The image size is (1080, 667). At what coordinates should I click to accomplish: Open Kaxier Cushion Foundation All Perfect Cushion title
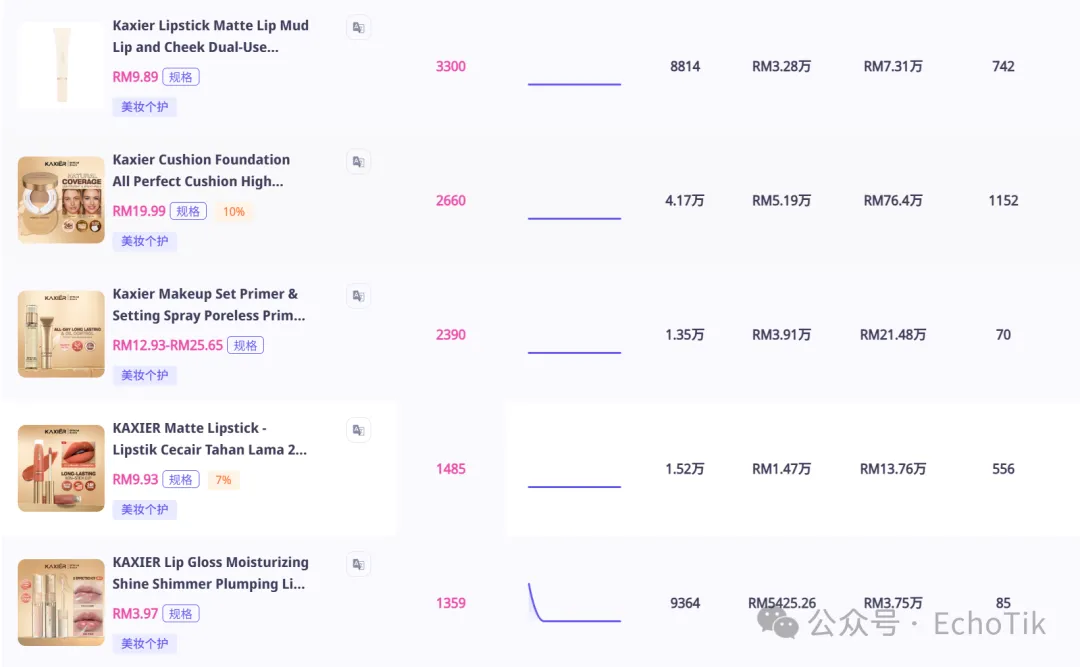[x=201, y=170]
